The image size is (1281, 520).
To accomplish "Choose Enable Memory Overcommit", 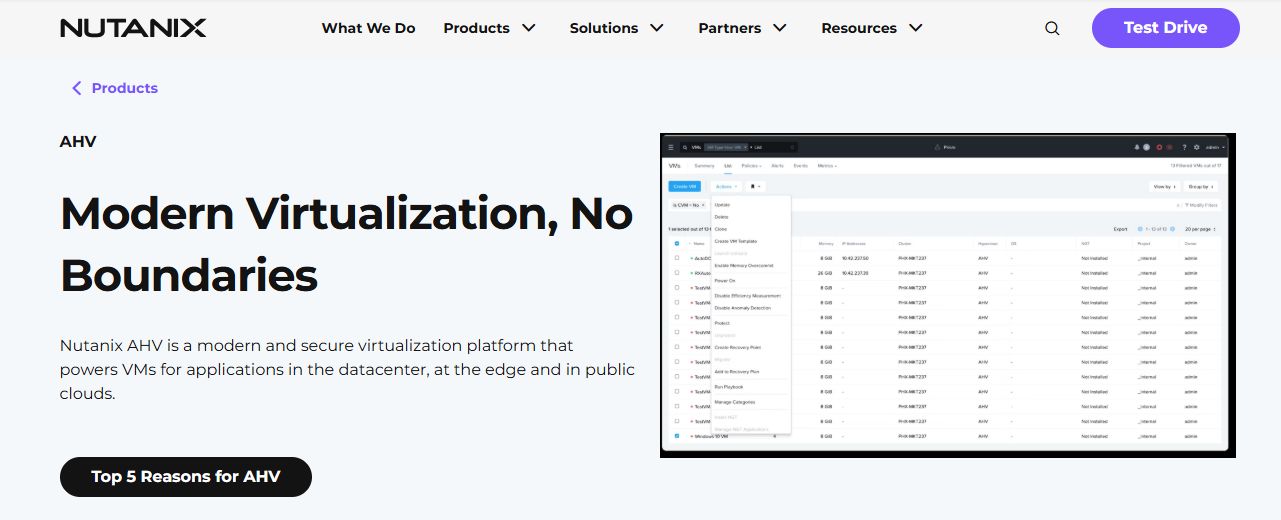I will click(744, 266).
